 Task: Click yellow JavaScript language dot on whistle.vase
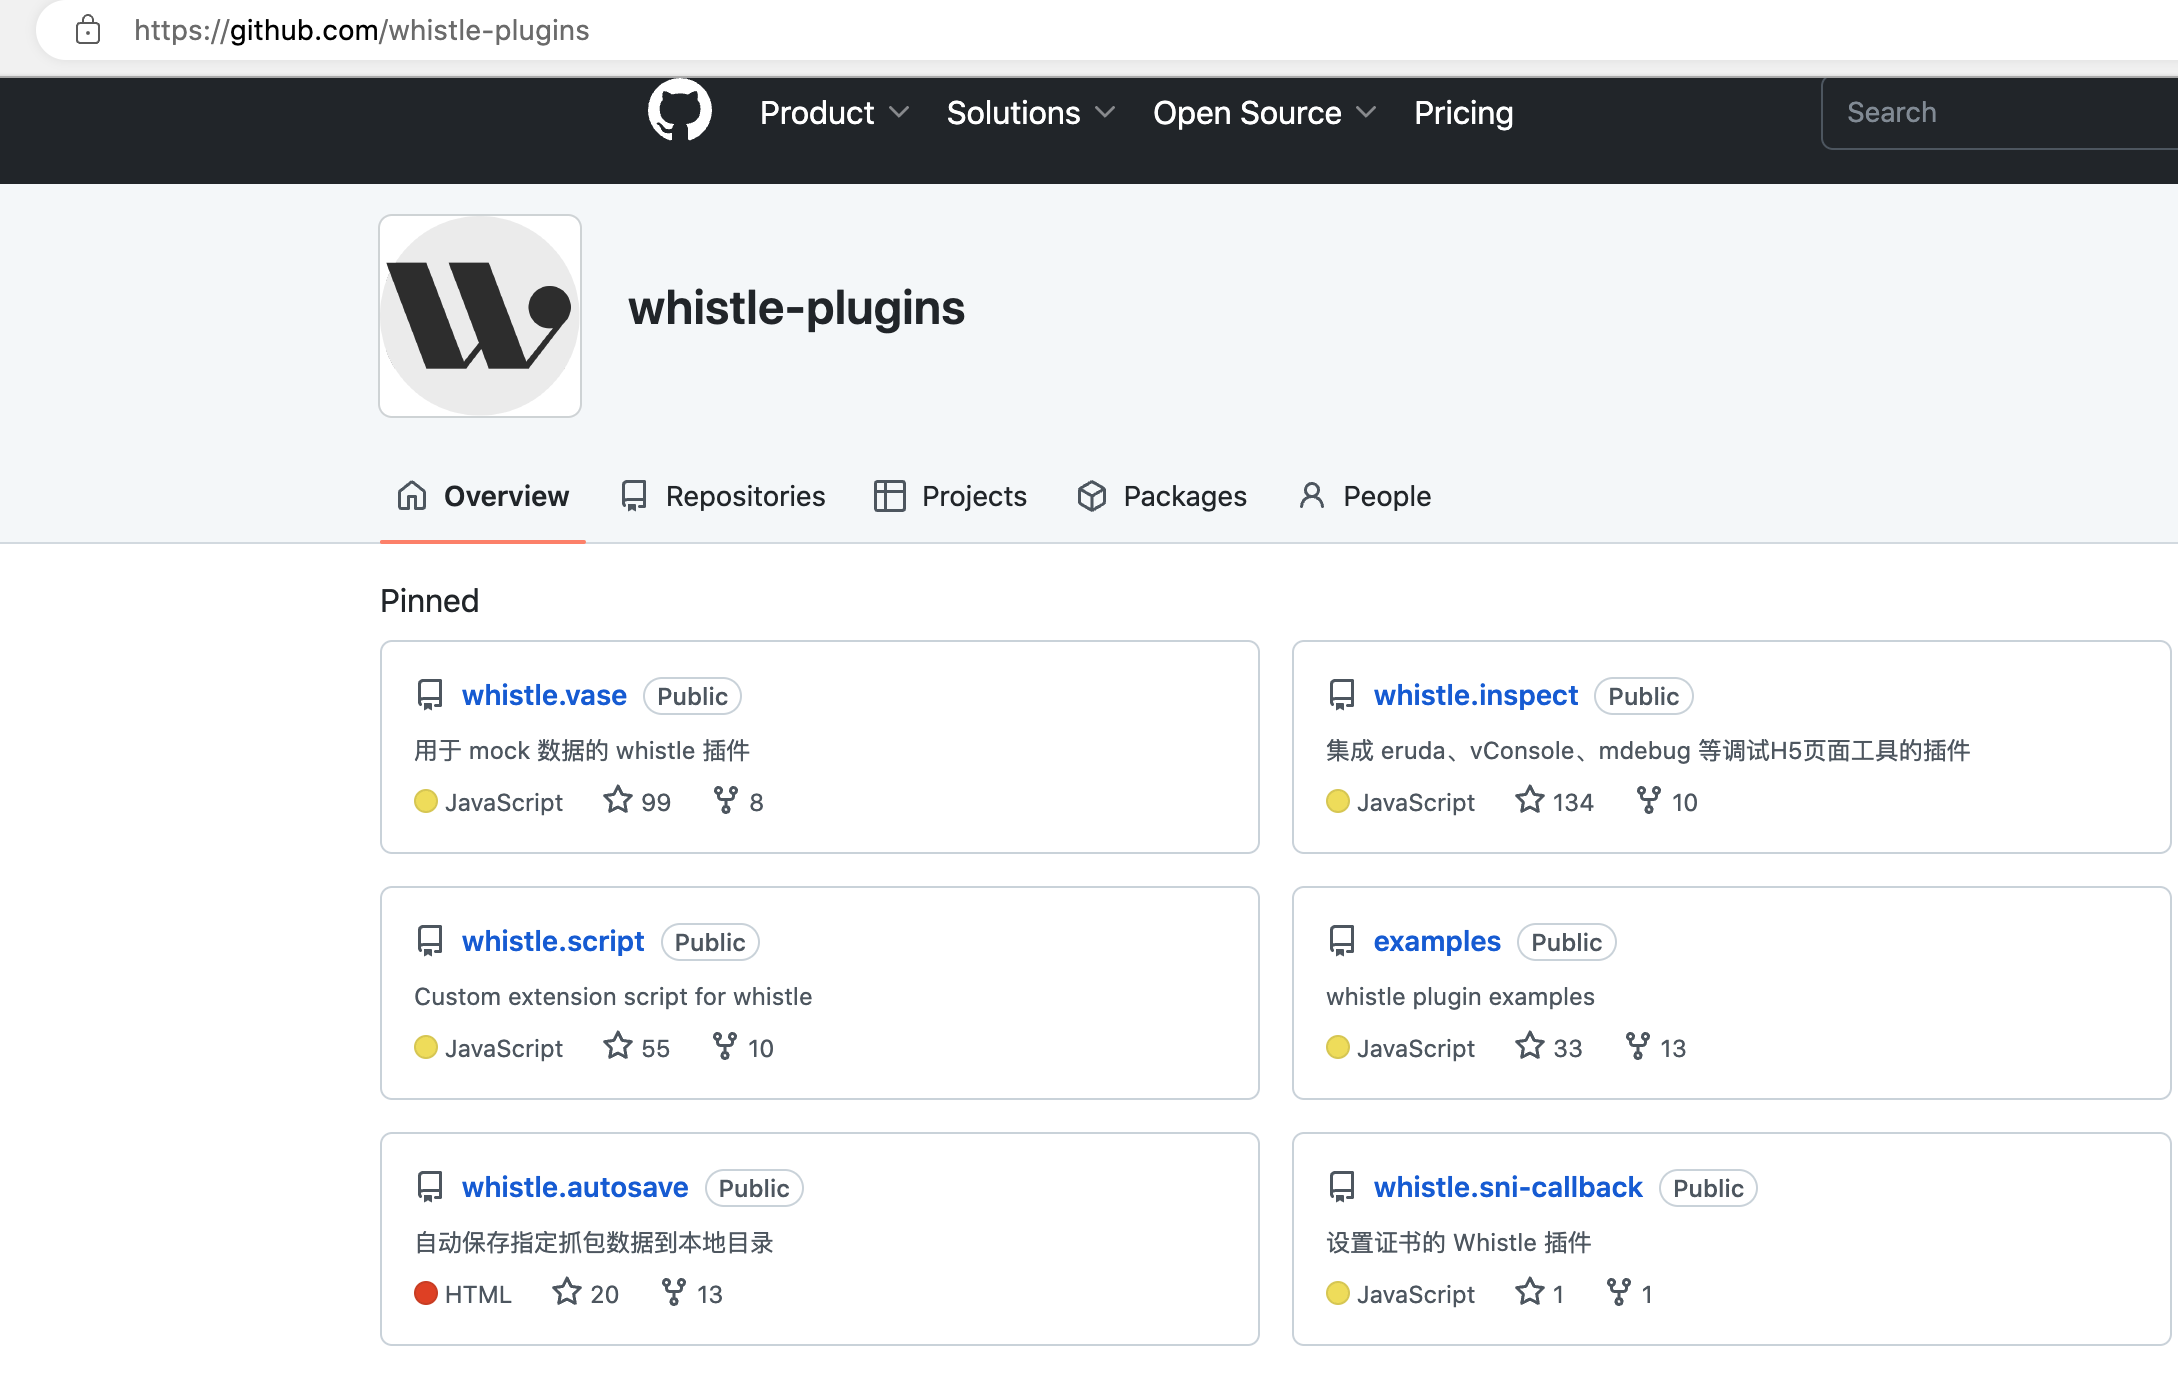coord(426,801)
